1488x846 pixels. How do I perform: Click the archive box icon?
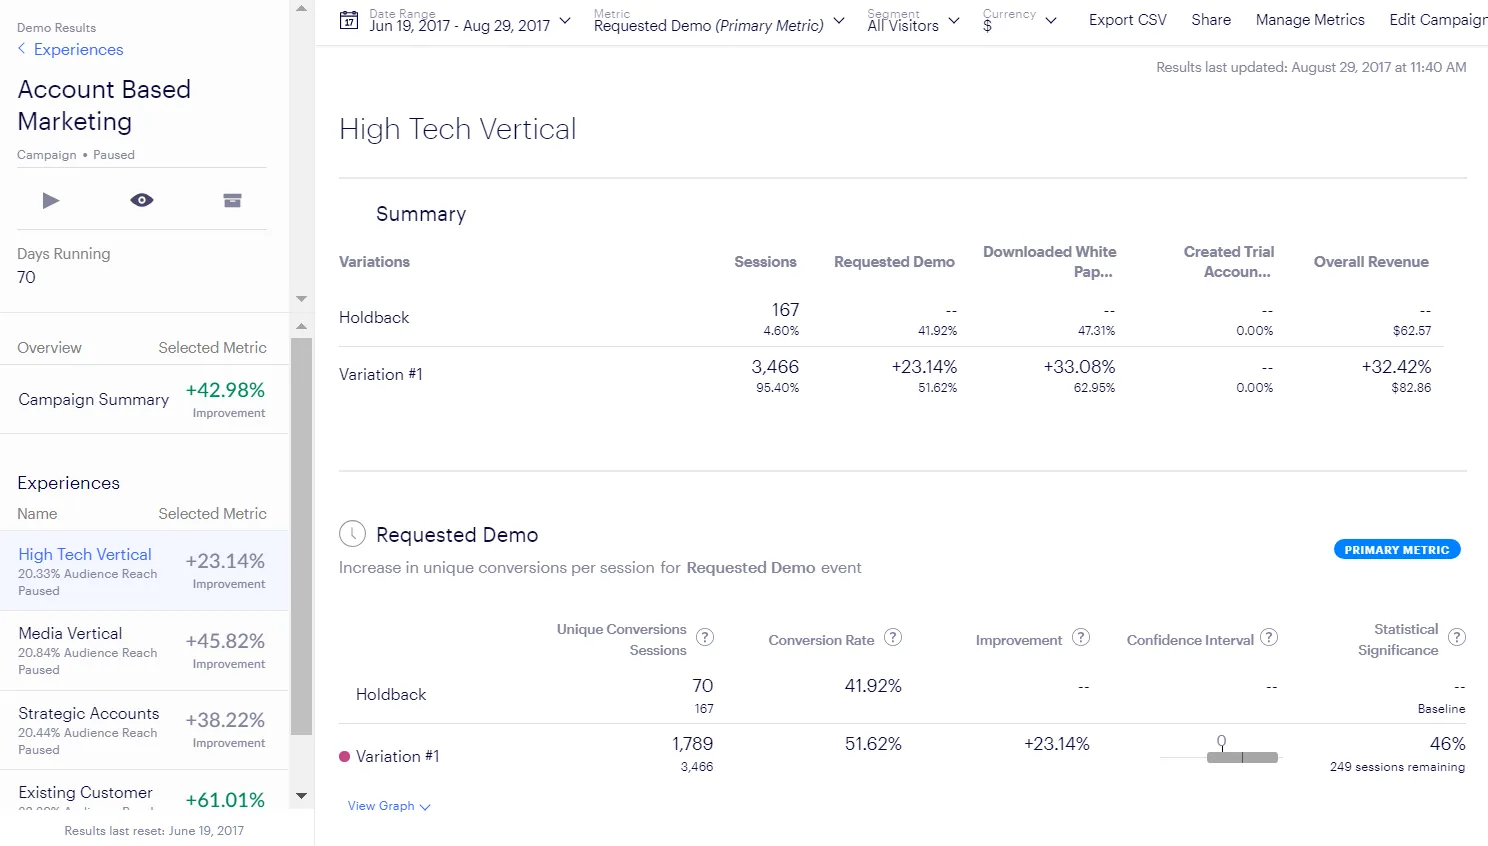click(232, 200)
